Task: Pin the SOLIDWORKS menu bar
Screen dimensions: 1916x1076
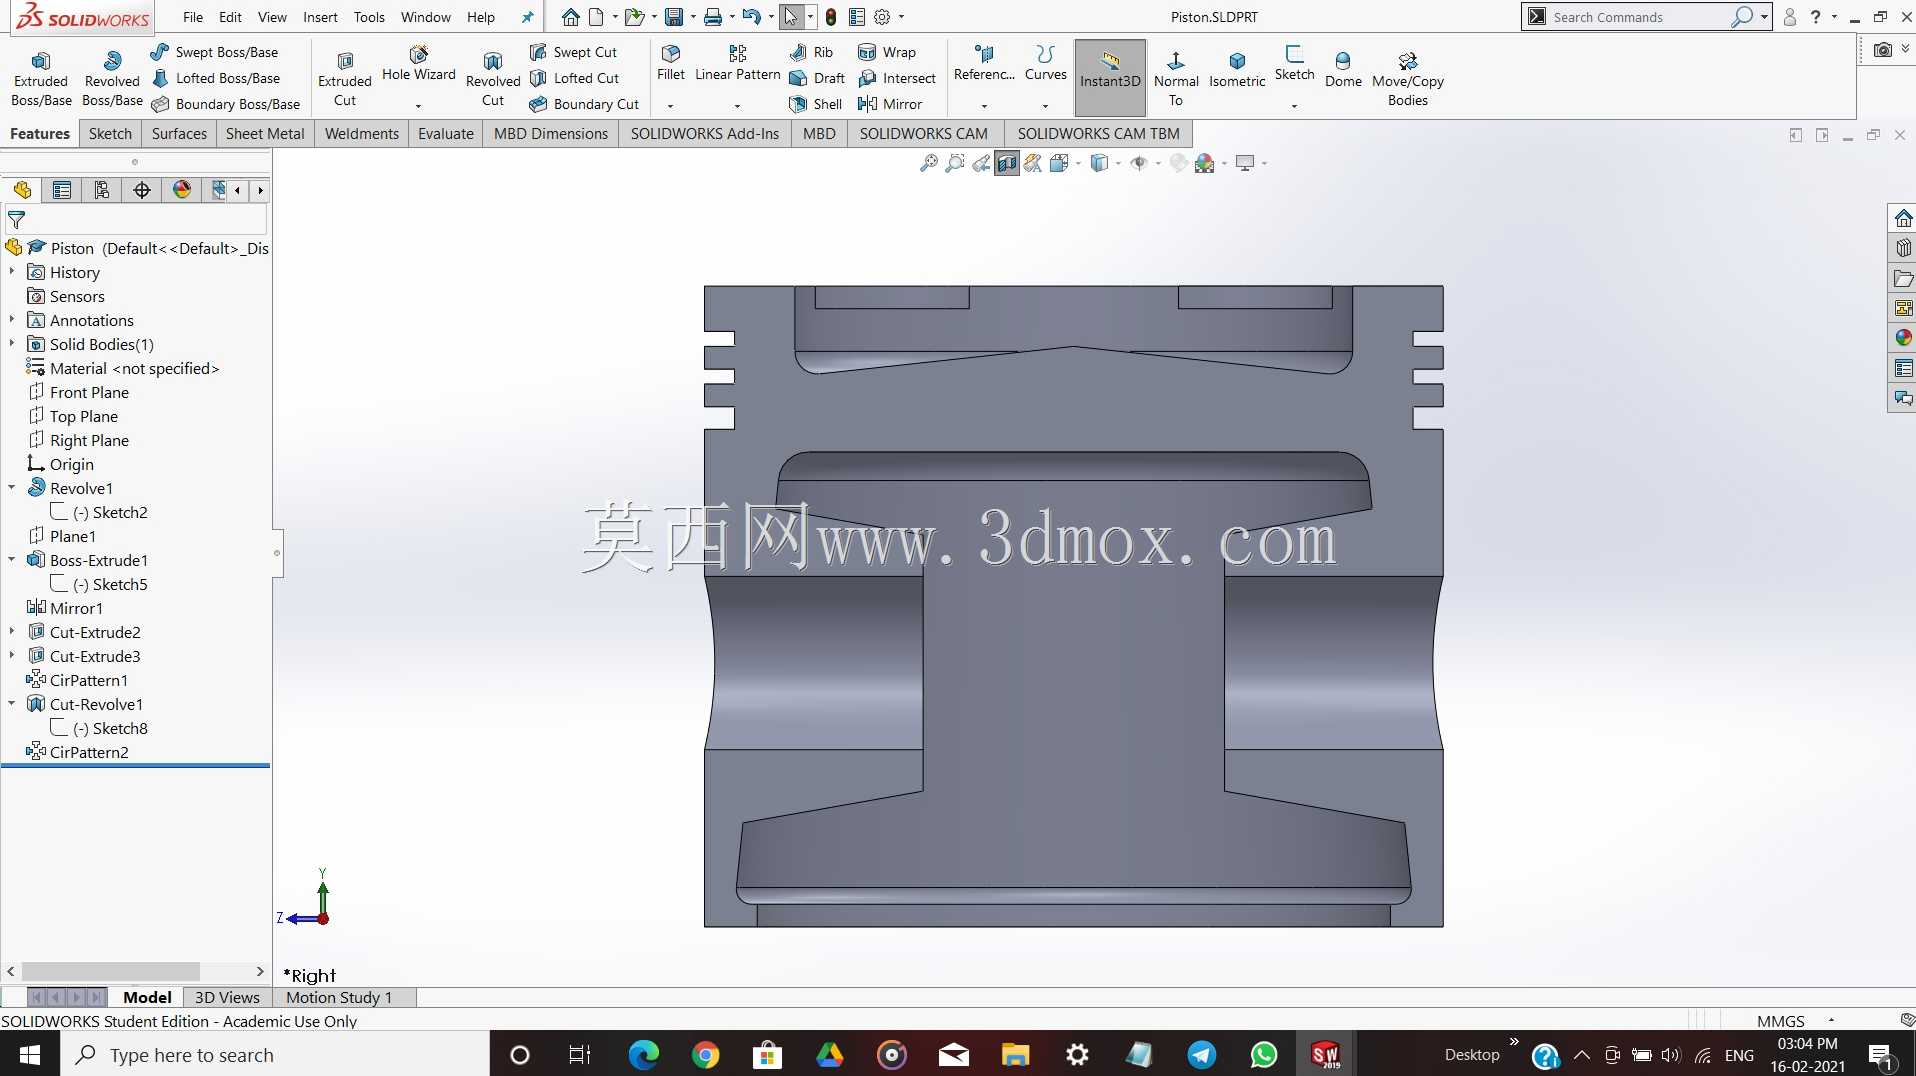Action: pyautogui.click(x=528, y=17)
